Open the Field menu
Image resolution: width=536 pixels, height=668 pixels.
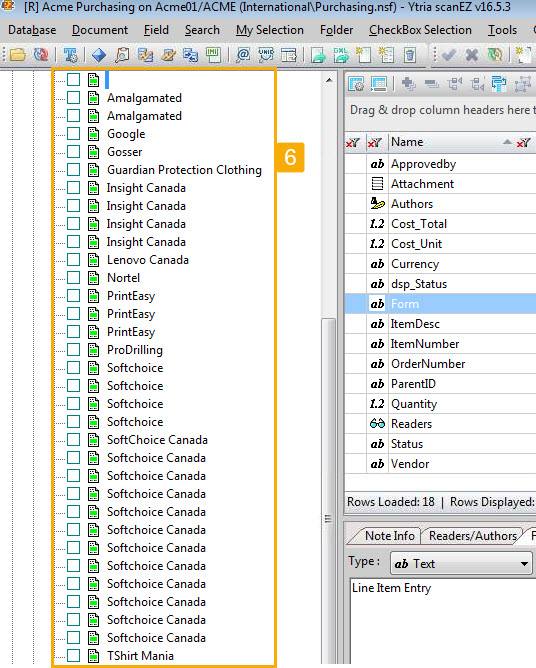[x=156, y=30]
